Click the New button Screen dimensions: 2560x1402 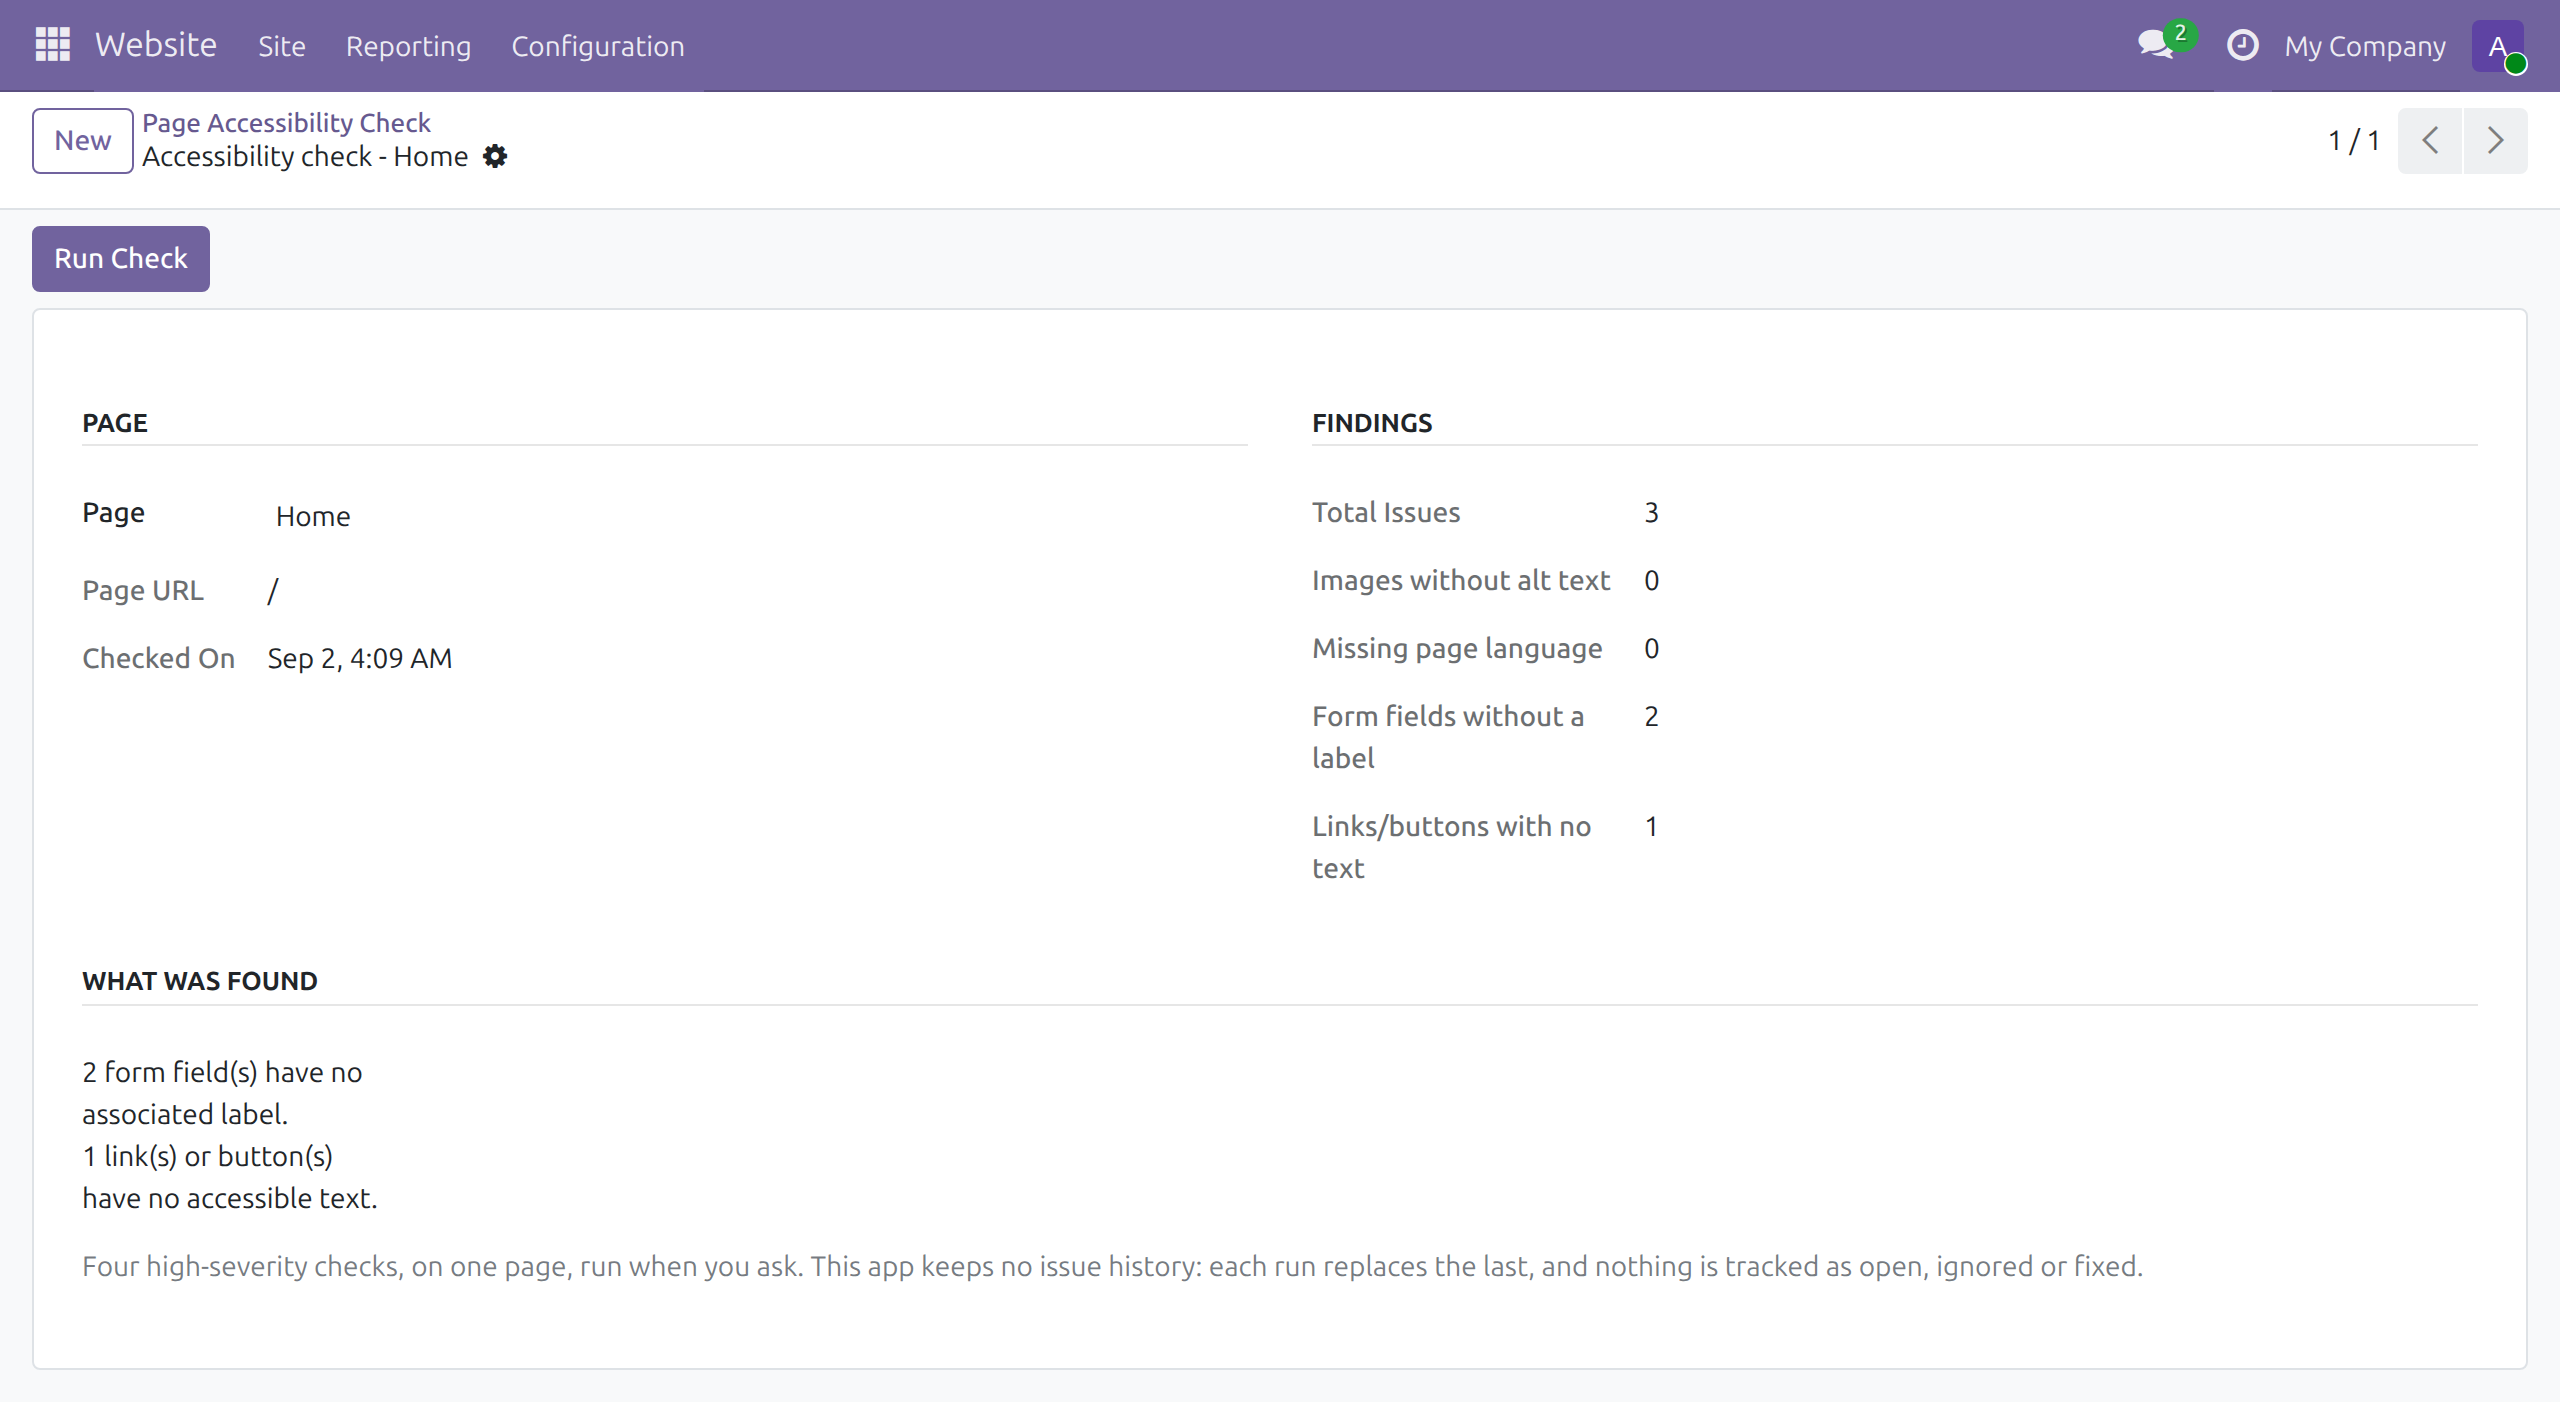tap(83, 141)
